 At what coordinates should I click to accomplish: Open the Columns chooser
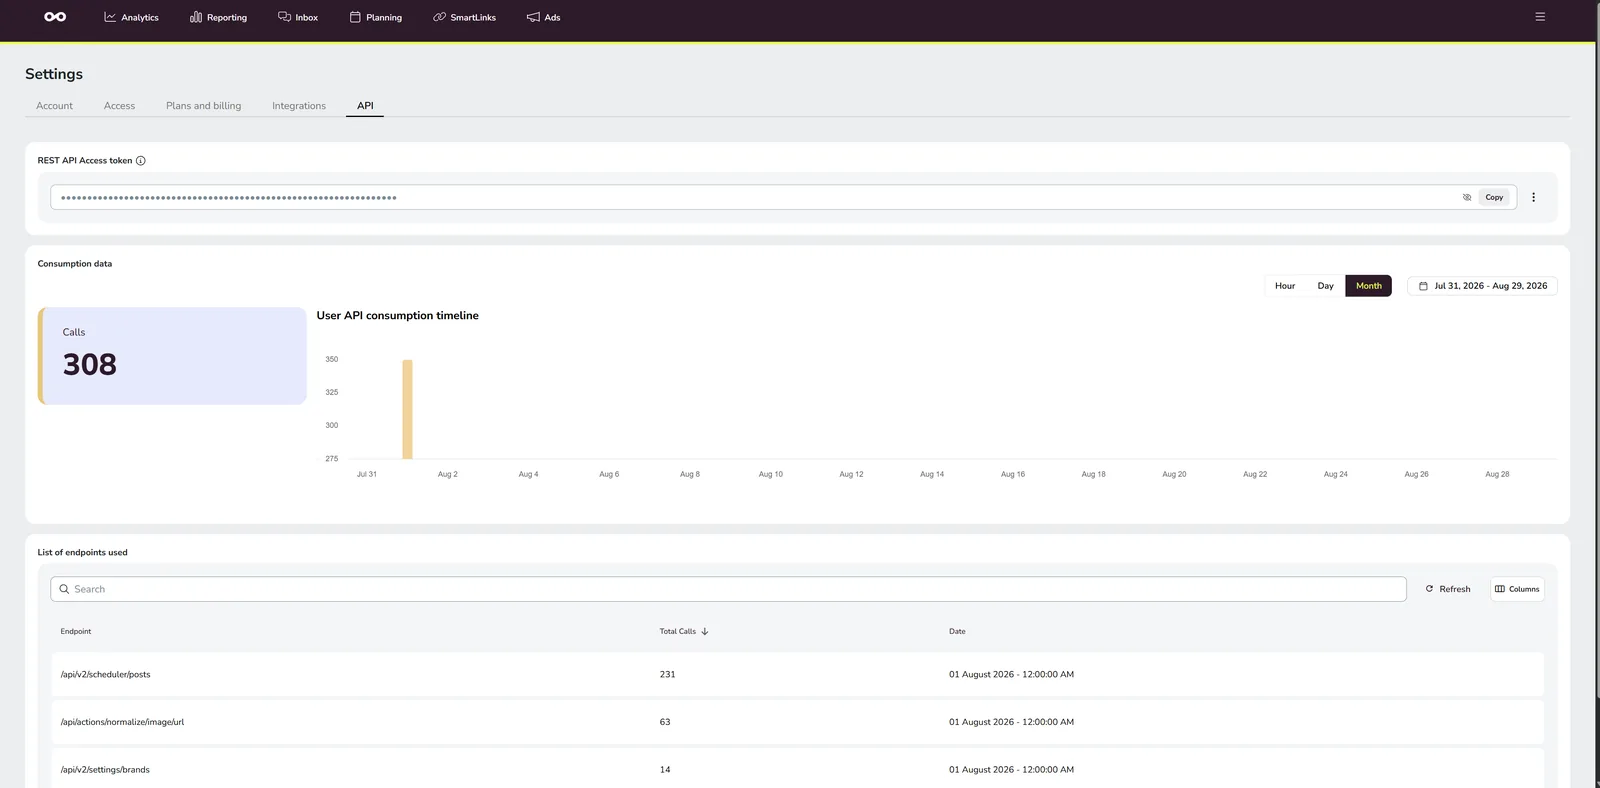pos(1517,589)
